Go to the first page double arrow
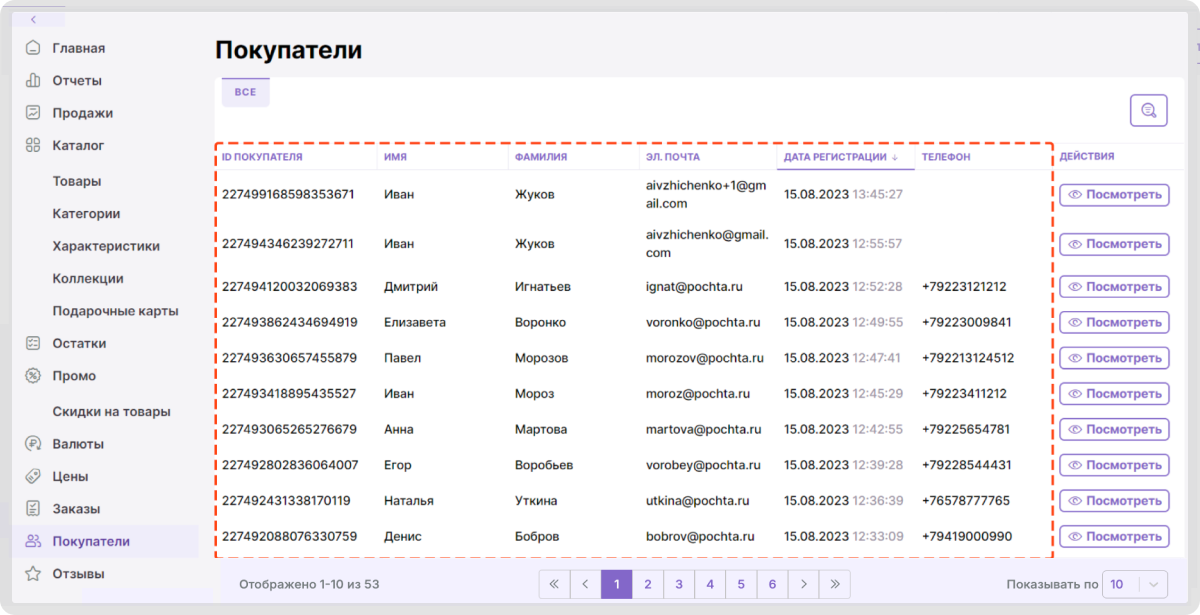The height and width of the screenshot is (615, 1200). click(x=554, y=584)
